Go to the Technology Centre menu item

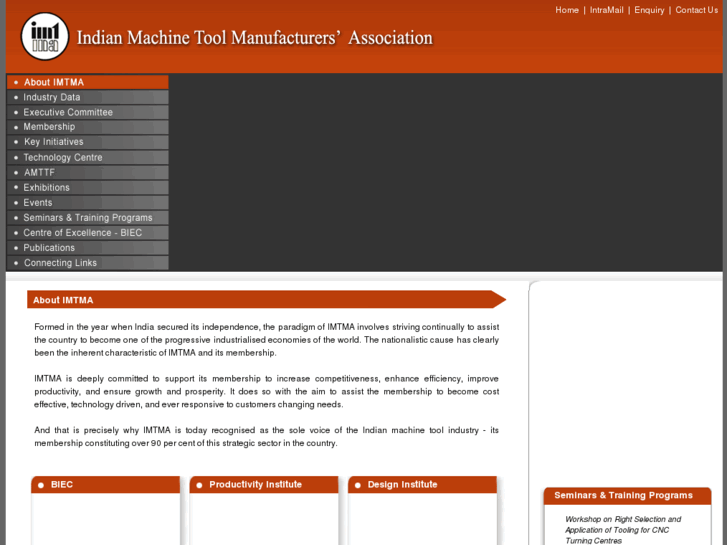(88, 157)
